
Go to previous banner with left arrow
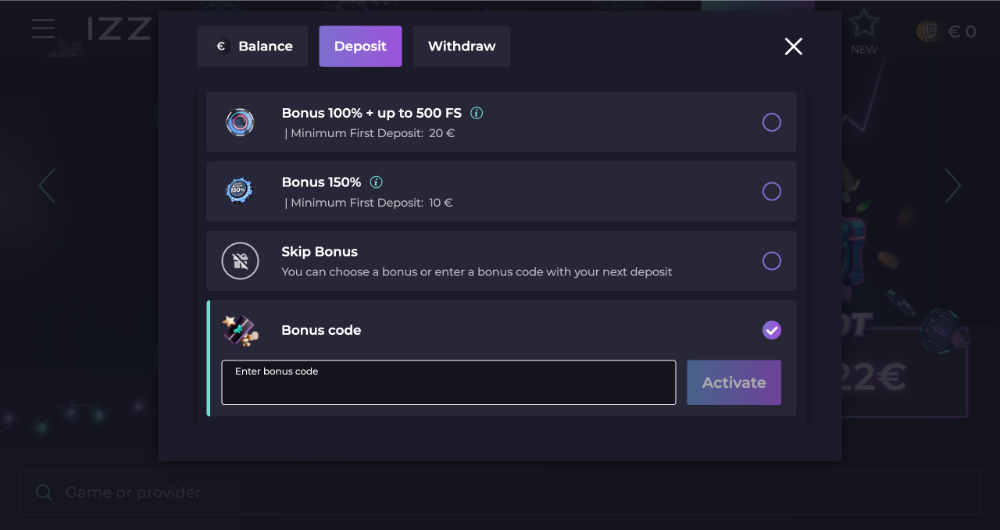(46, 186)
